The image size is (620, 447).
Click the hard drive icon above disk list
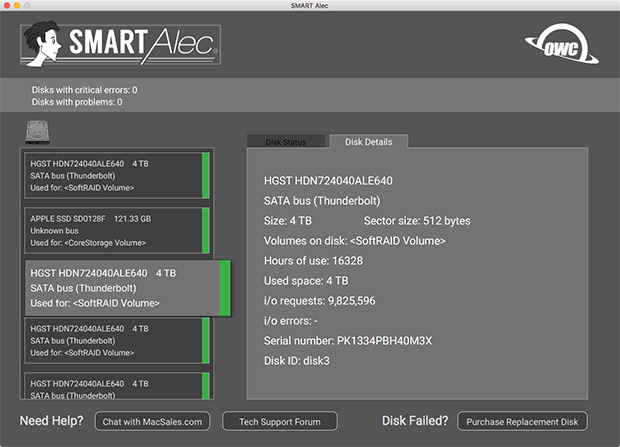(x=38, y=132)
